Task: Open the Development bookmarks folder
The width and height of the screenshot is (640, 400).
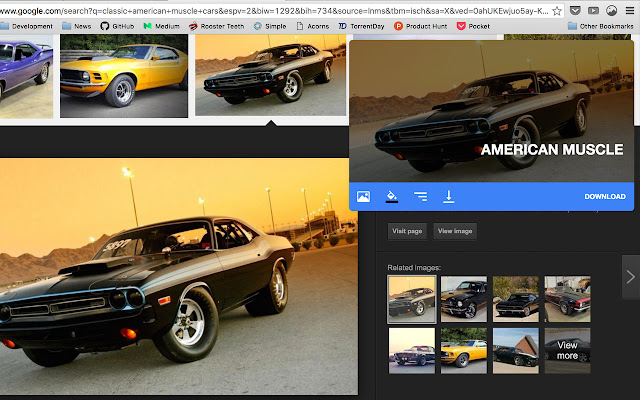Action: point(27,26)
